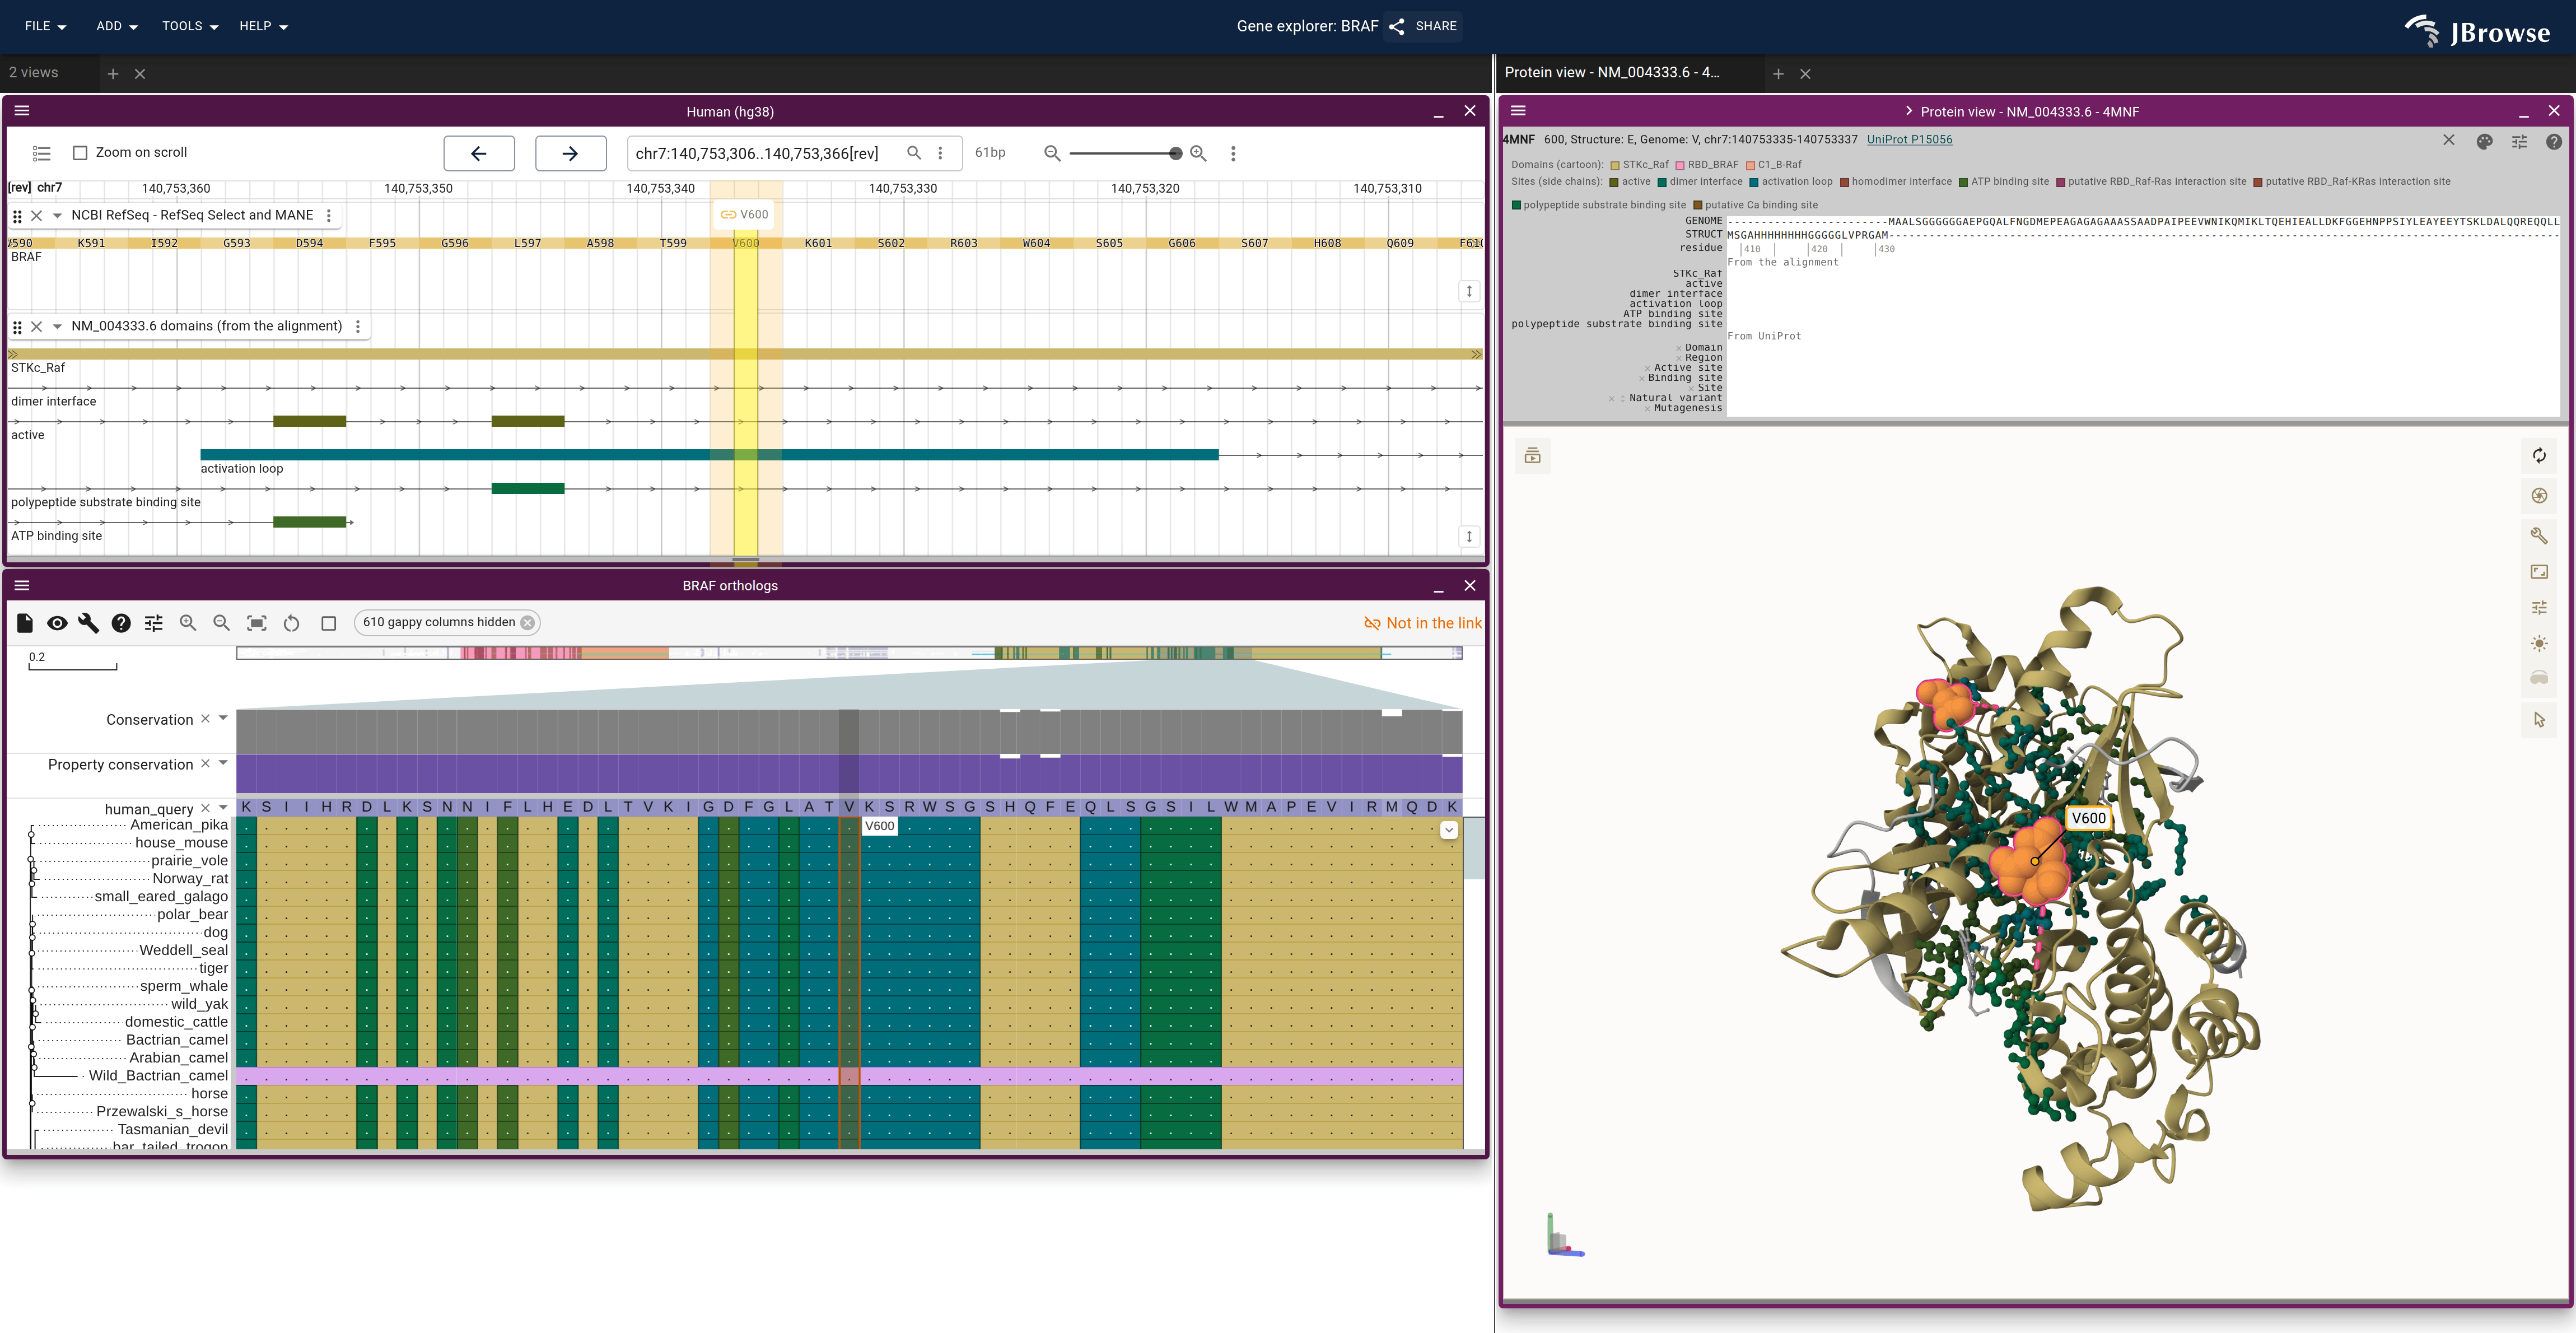Open the color palette in protein view
Screen dimensions: 2576x1333
[2484, 141]
